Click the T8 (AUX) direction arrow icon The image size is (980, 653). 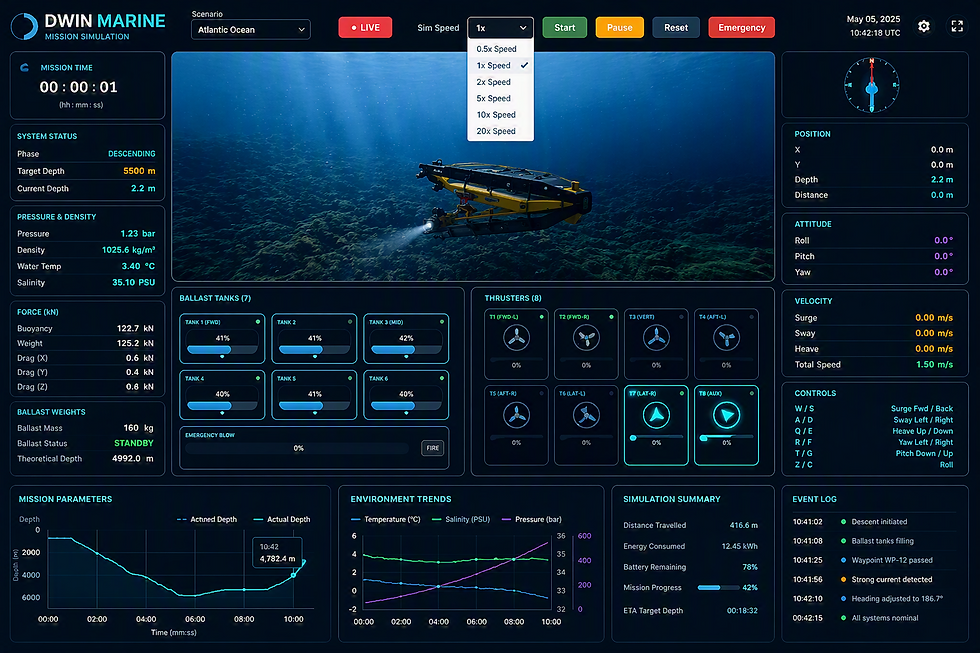coord(726,415)
